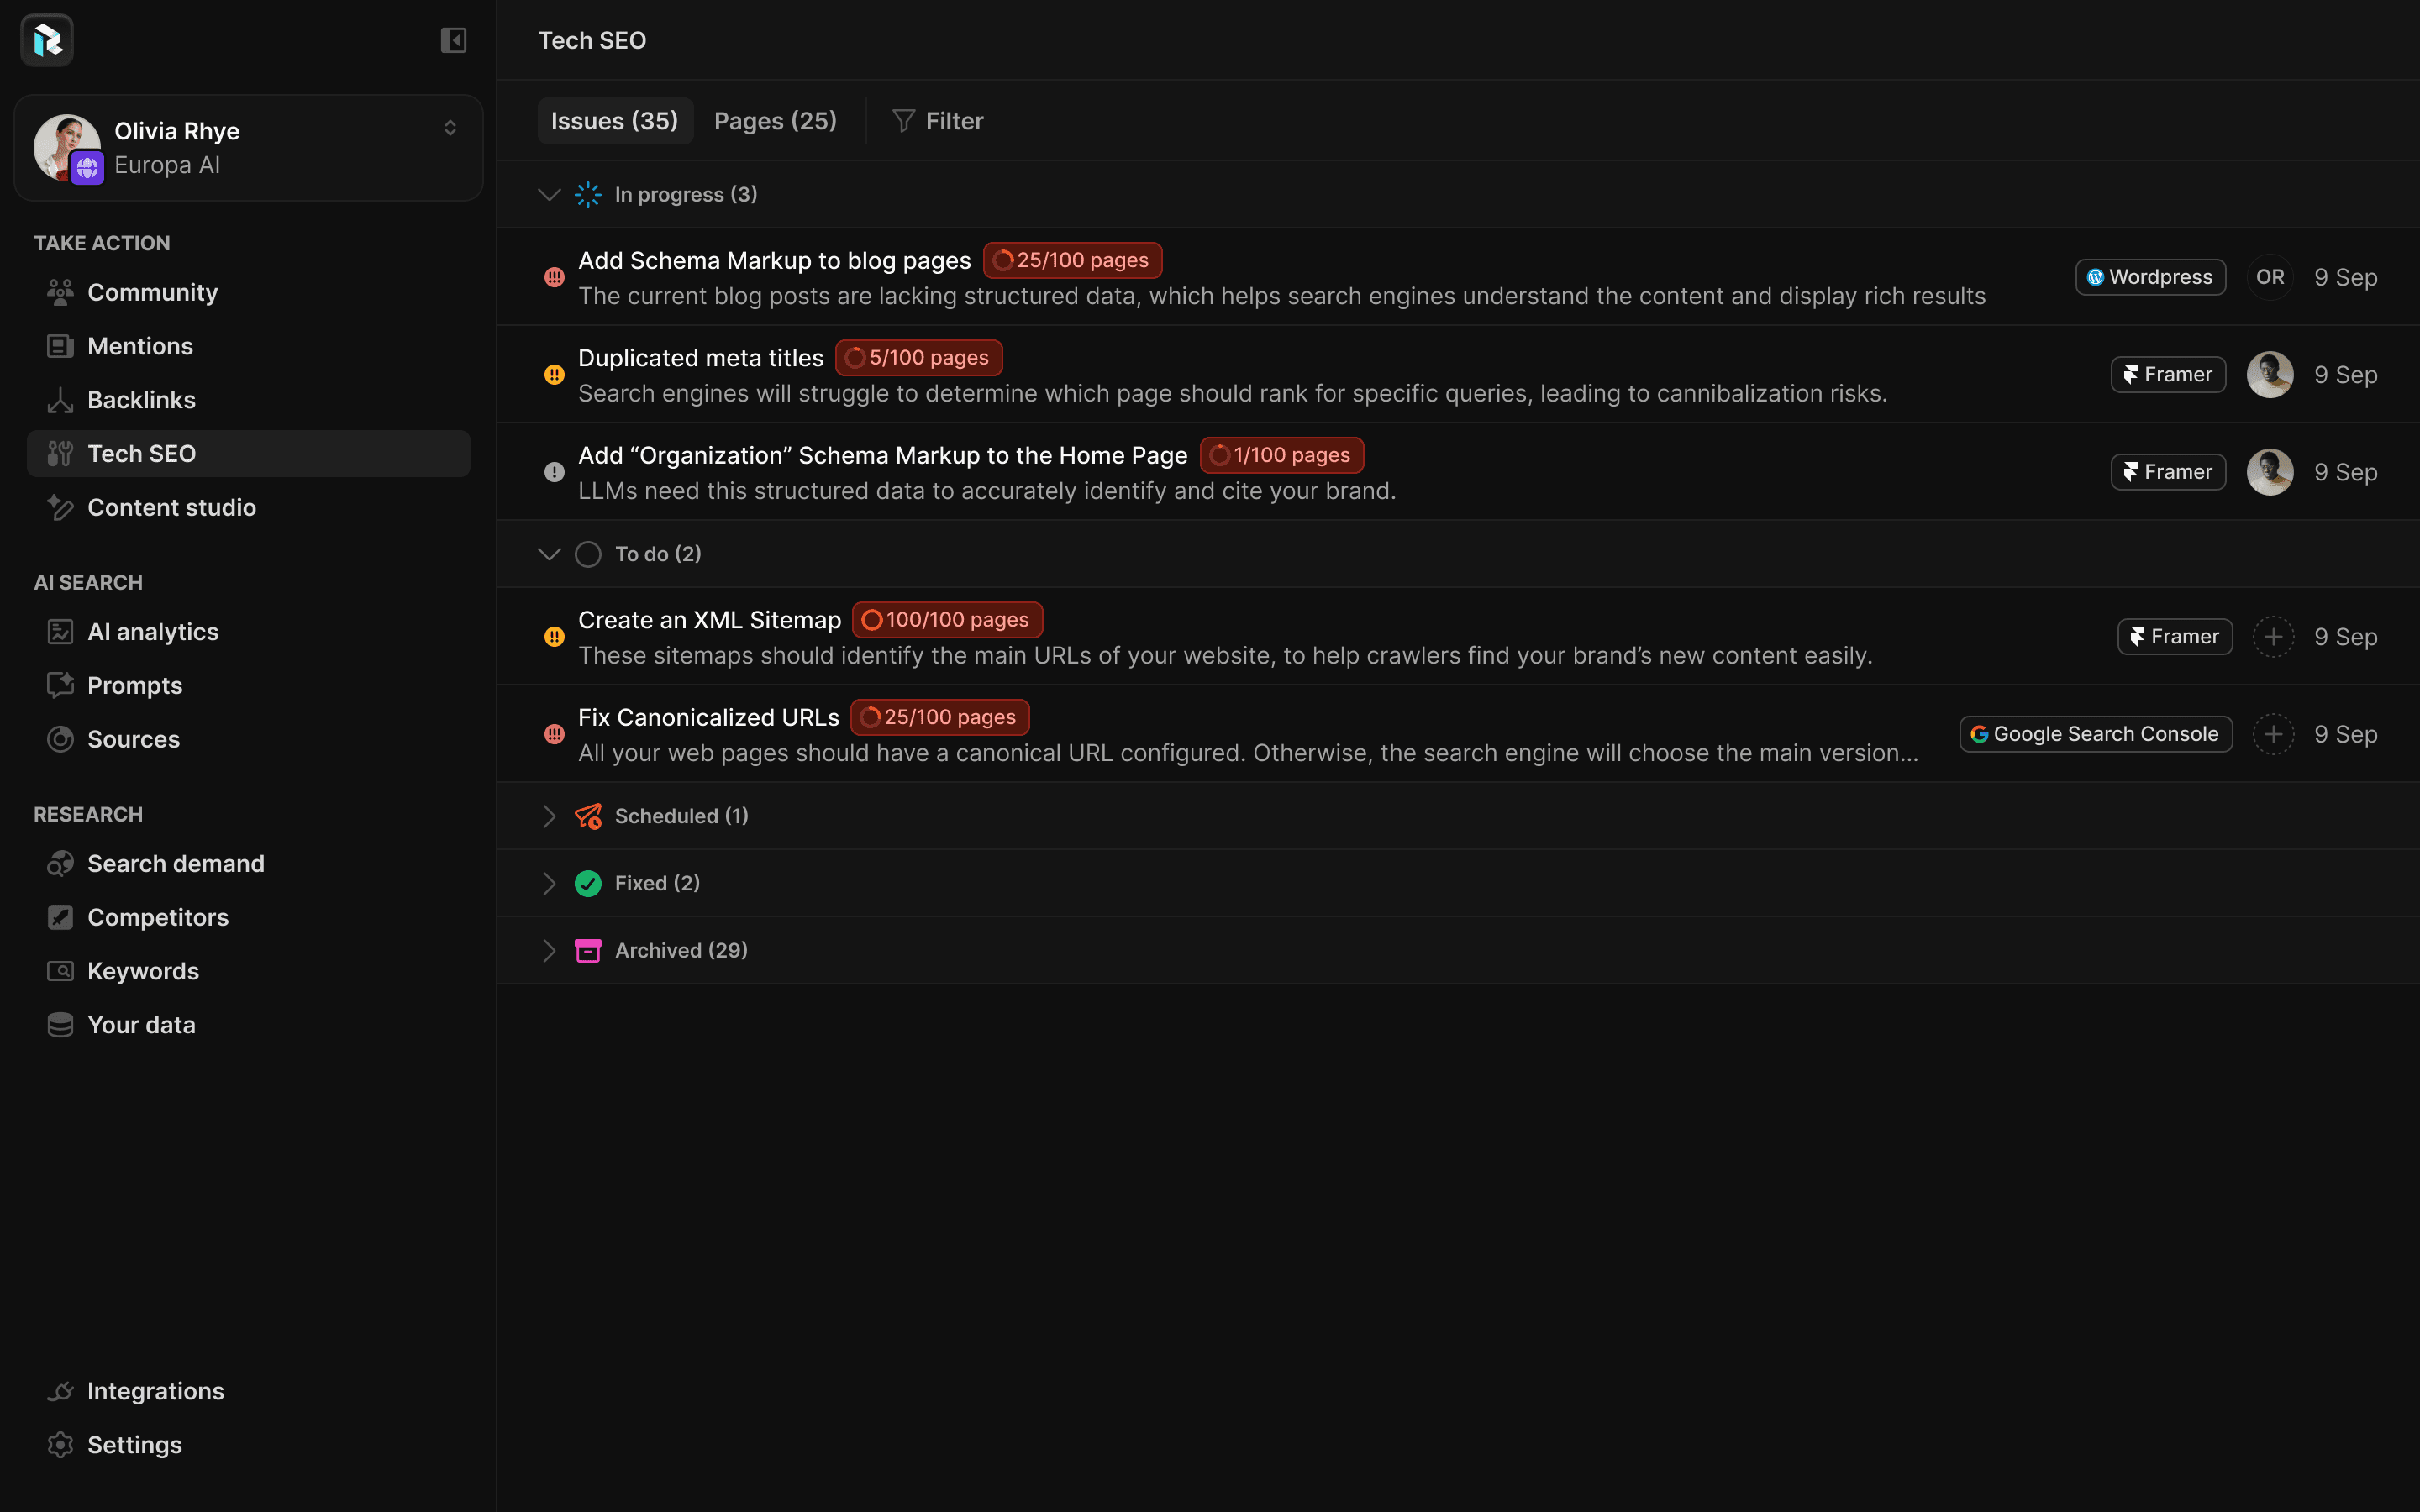The width and height of the screenshot is (2420, 1512).
Task: Select Issues (35) tab
Action: click(x=614, y=121)
